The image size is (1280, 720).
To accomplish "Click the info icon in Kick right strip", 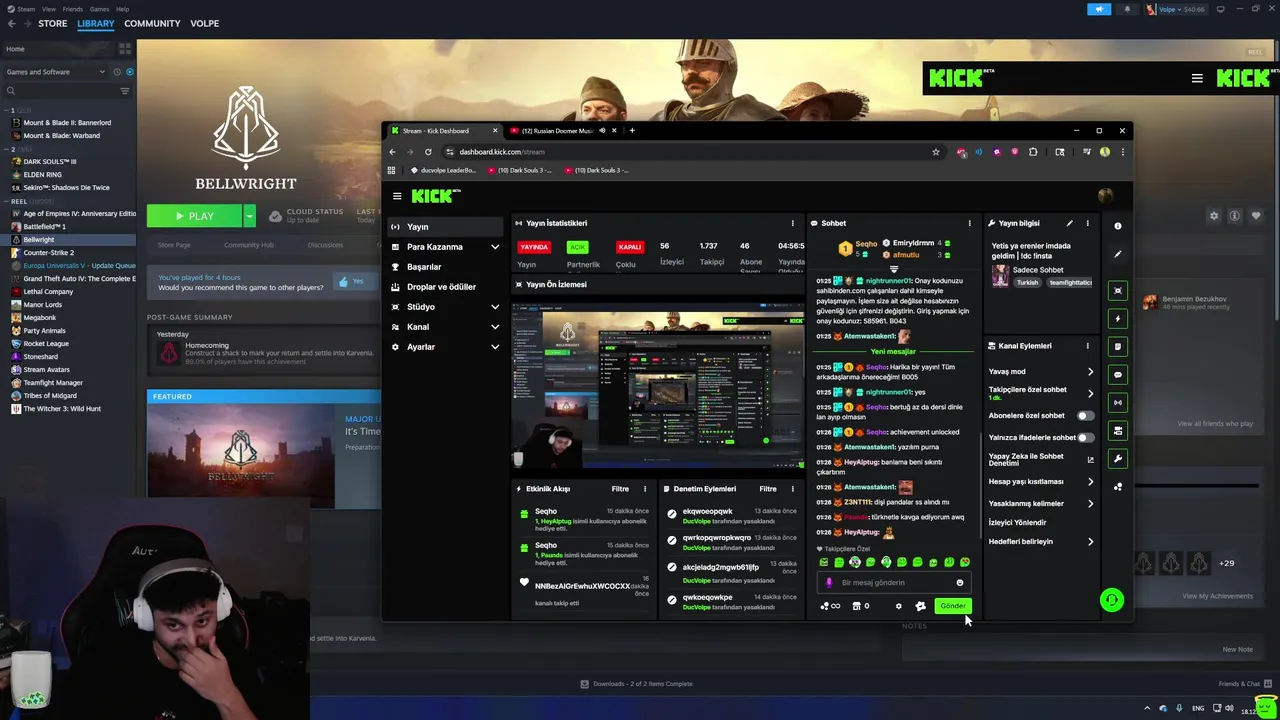I will pos(1118,226).
